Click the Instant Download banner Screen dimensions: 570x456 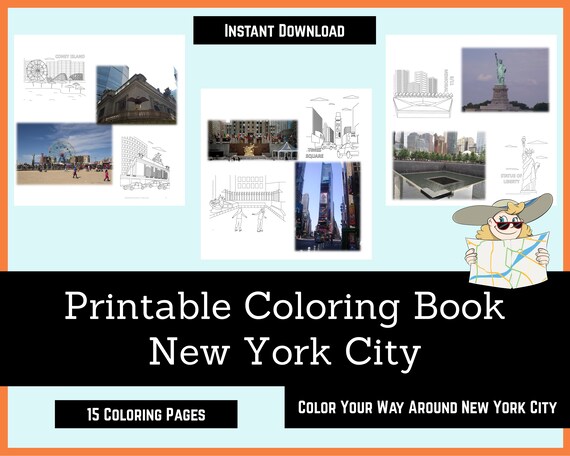(x=284, y=30)
